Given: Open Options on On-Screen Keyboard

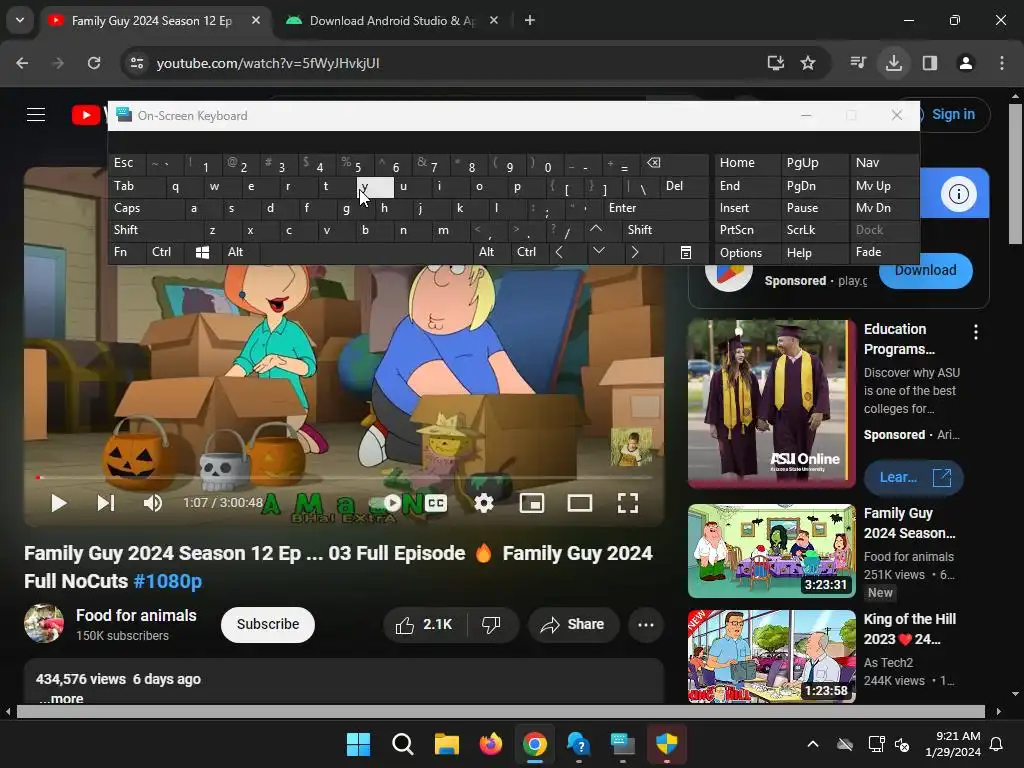Looking at the screenshot, I should coord(747,253).
